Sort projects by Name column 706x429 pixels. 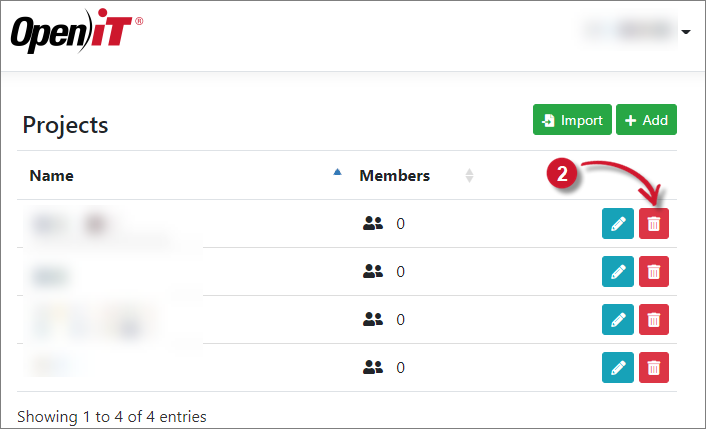pyautogui.click(x=52, y=176)
